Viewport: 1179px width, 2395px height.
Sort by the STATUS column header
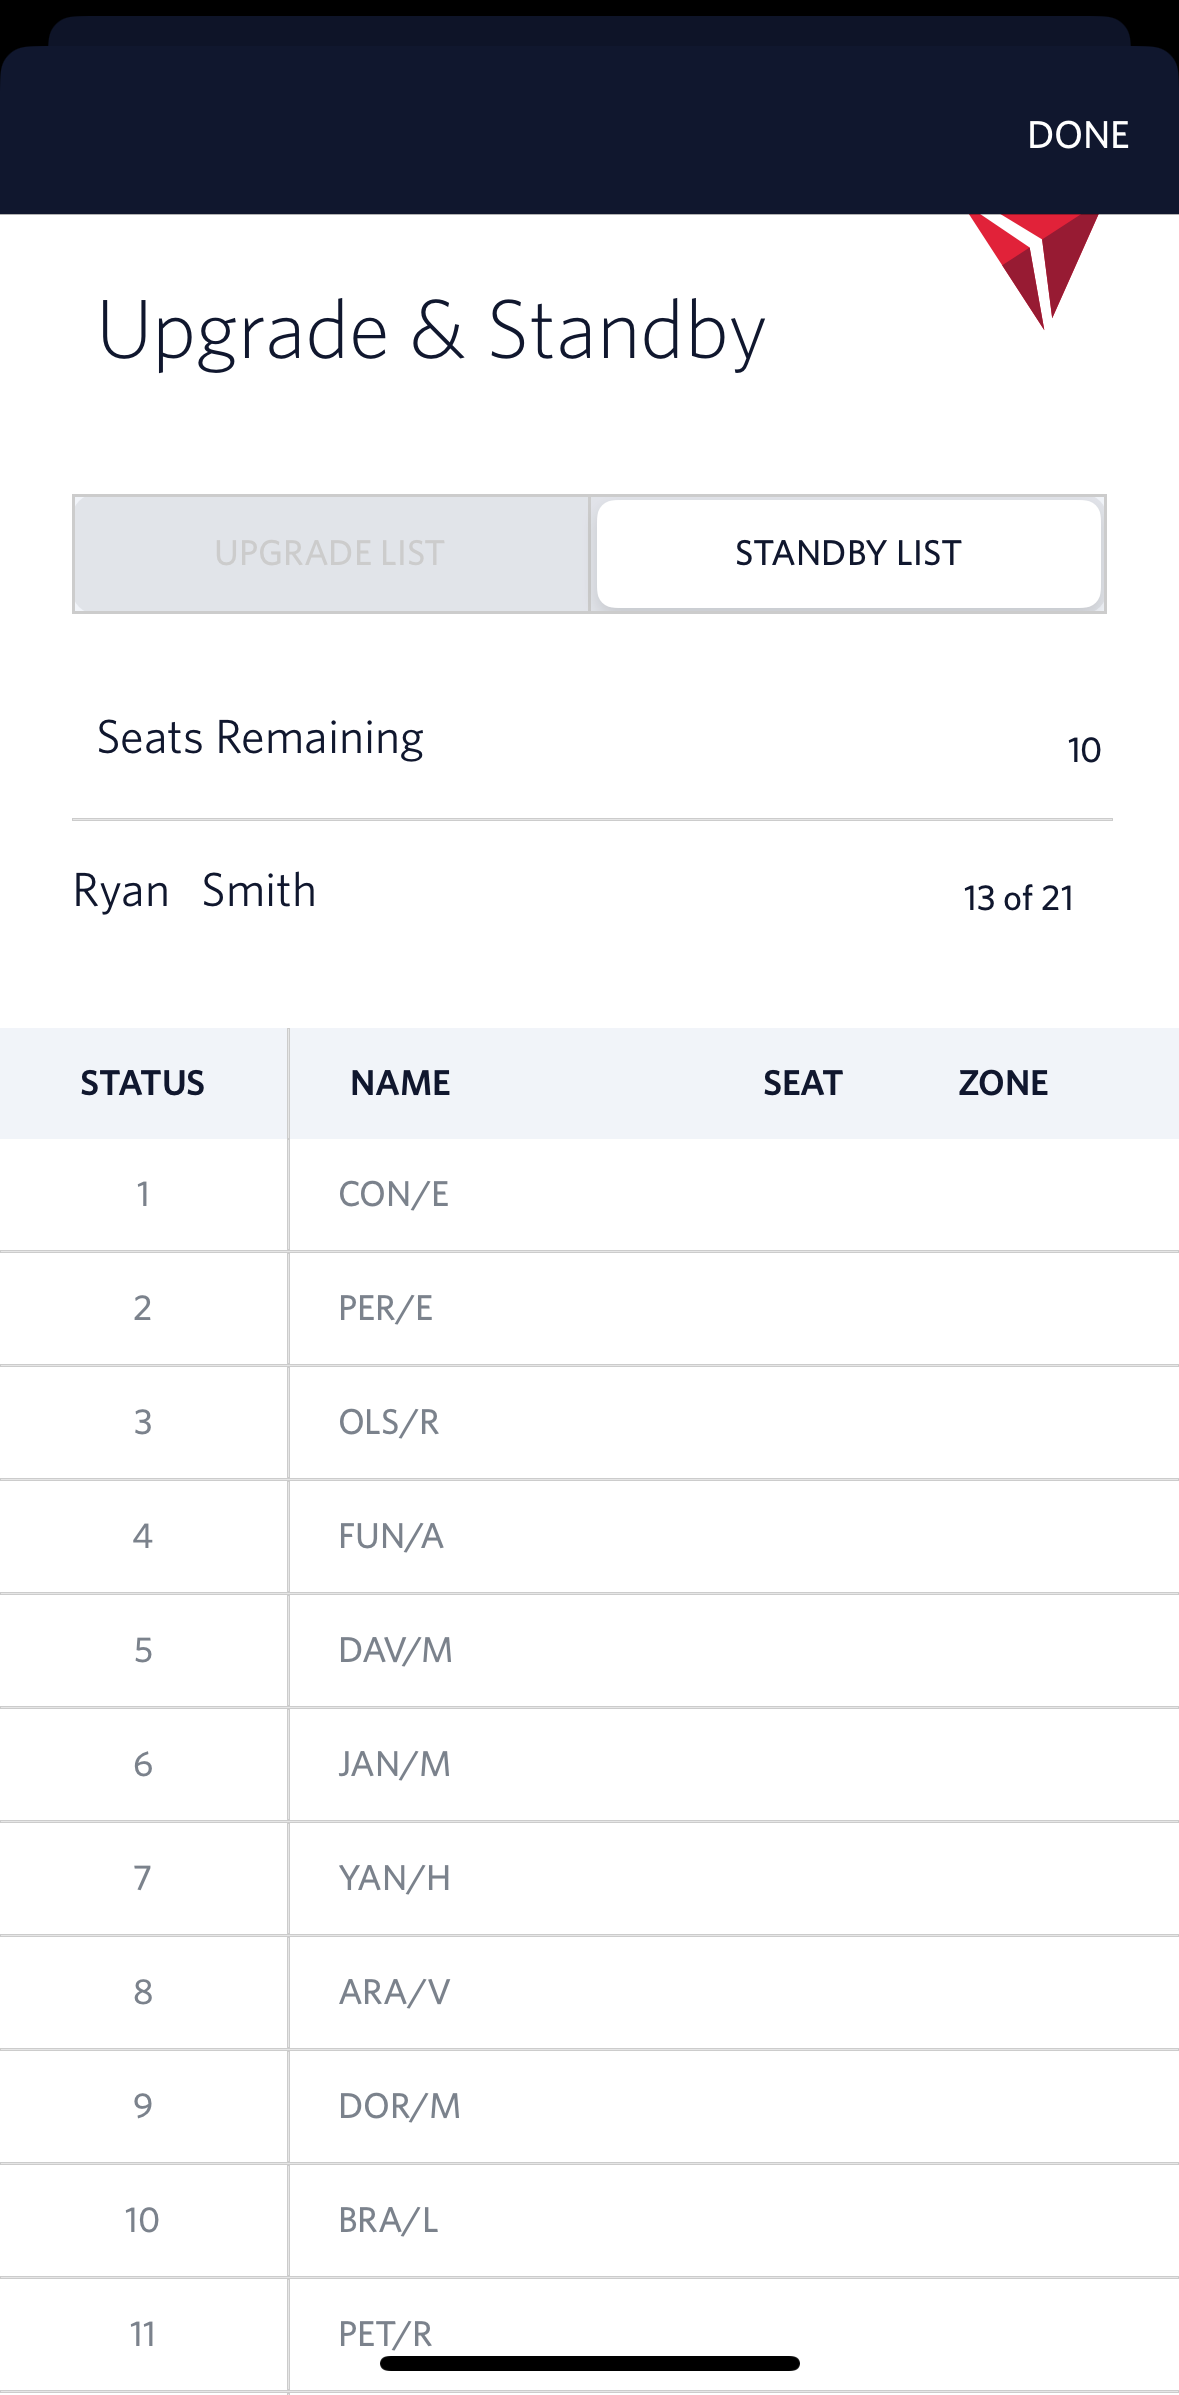pyautogui.click(x=143, y=1081)
